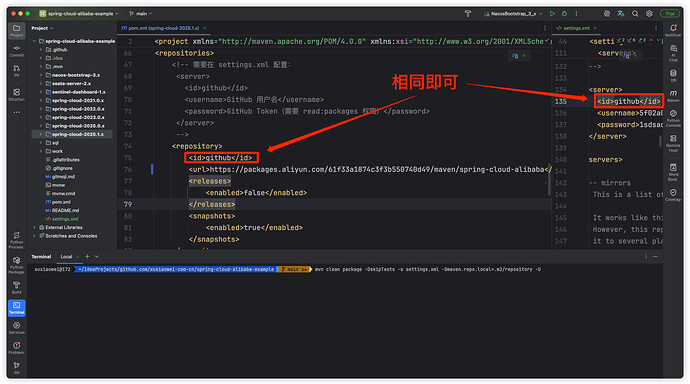Image resolution: width=690 pixels, height=384 pixels.
Task: Open the Structure tool window
Action: (x=16, y=95)
